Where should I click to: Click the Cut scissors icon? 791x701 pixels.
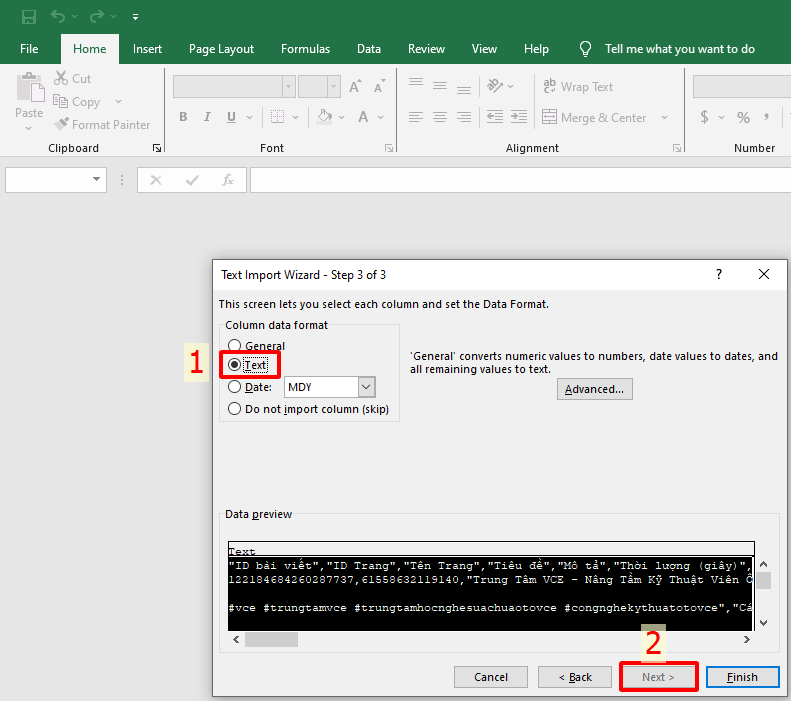click(x=61, y=78)
